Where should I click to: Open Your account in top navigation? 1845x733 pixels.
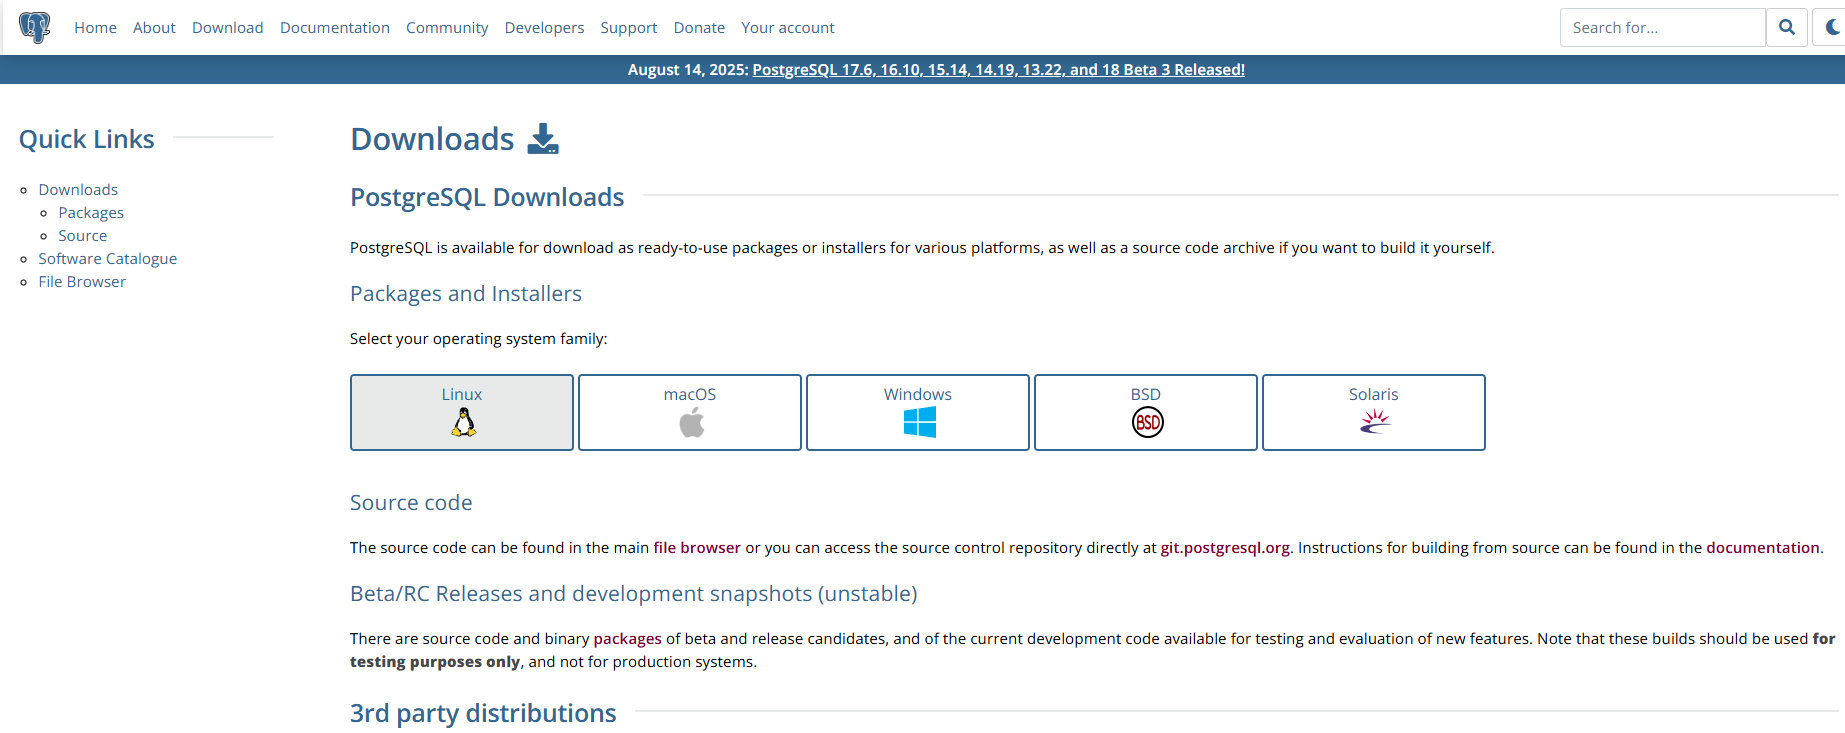coord(788,28)
